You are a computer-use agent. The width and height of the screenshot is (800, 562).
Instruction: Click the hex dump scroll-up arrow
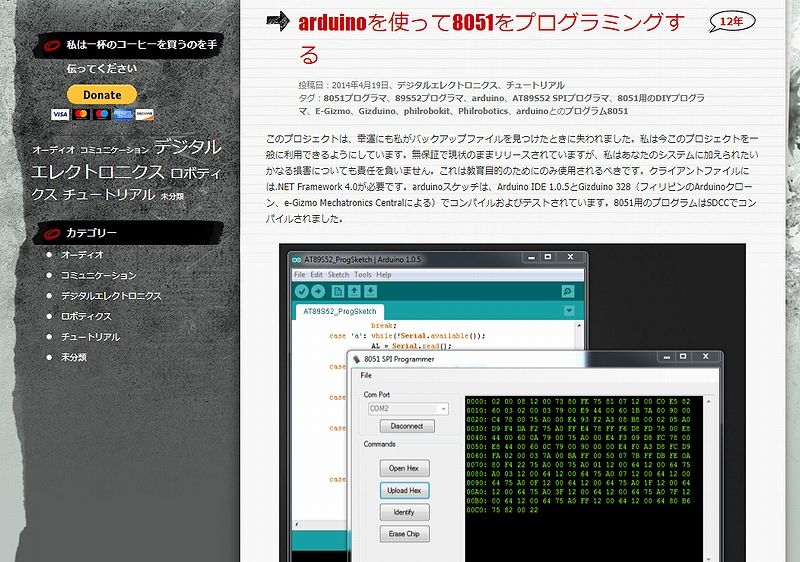click(708, 401)
